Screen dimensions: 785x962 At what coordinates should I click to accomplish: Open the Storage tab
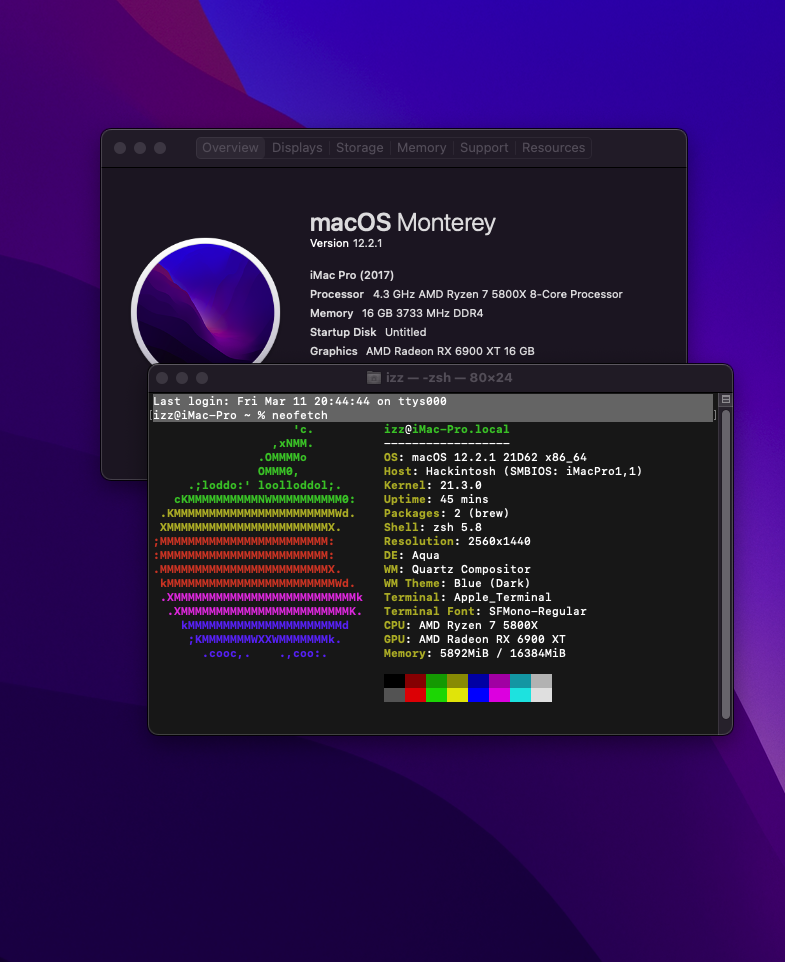coord(359,148)
